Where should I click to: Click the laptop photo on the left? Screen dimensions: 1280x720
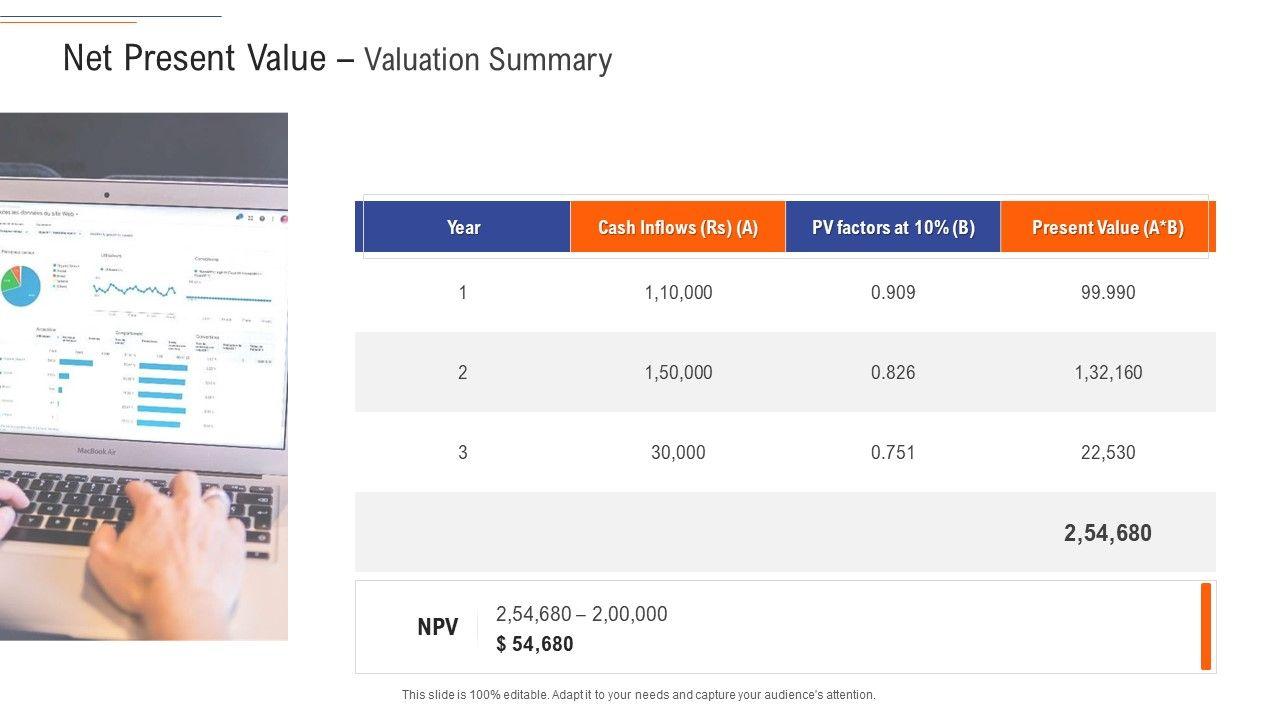click(x=143, y=376)
